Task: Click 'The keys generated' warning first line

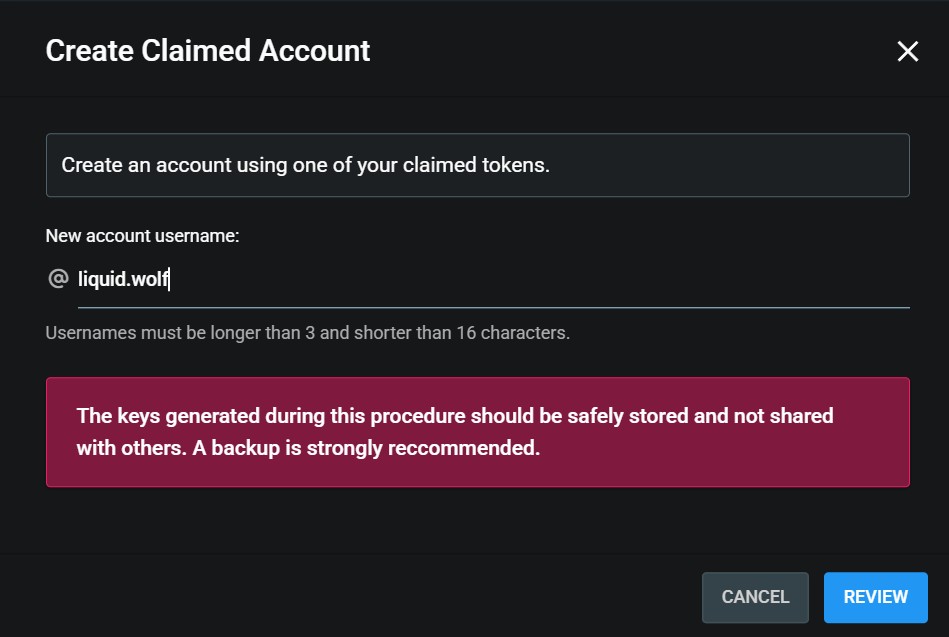Action: coord(455,416)
